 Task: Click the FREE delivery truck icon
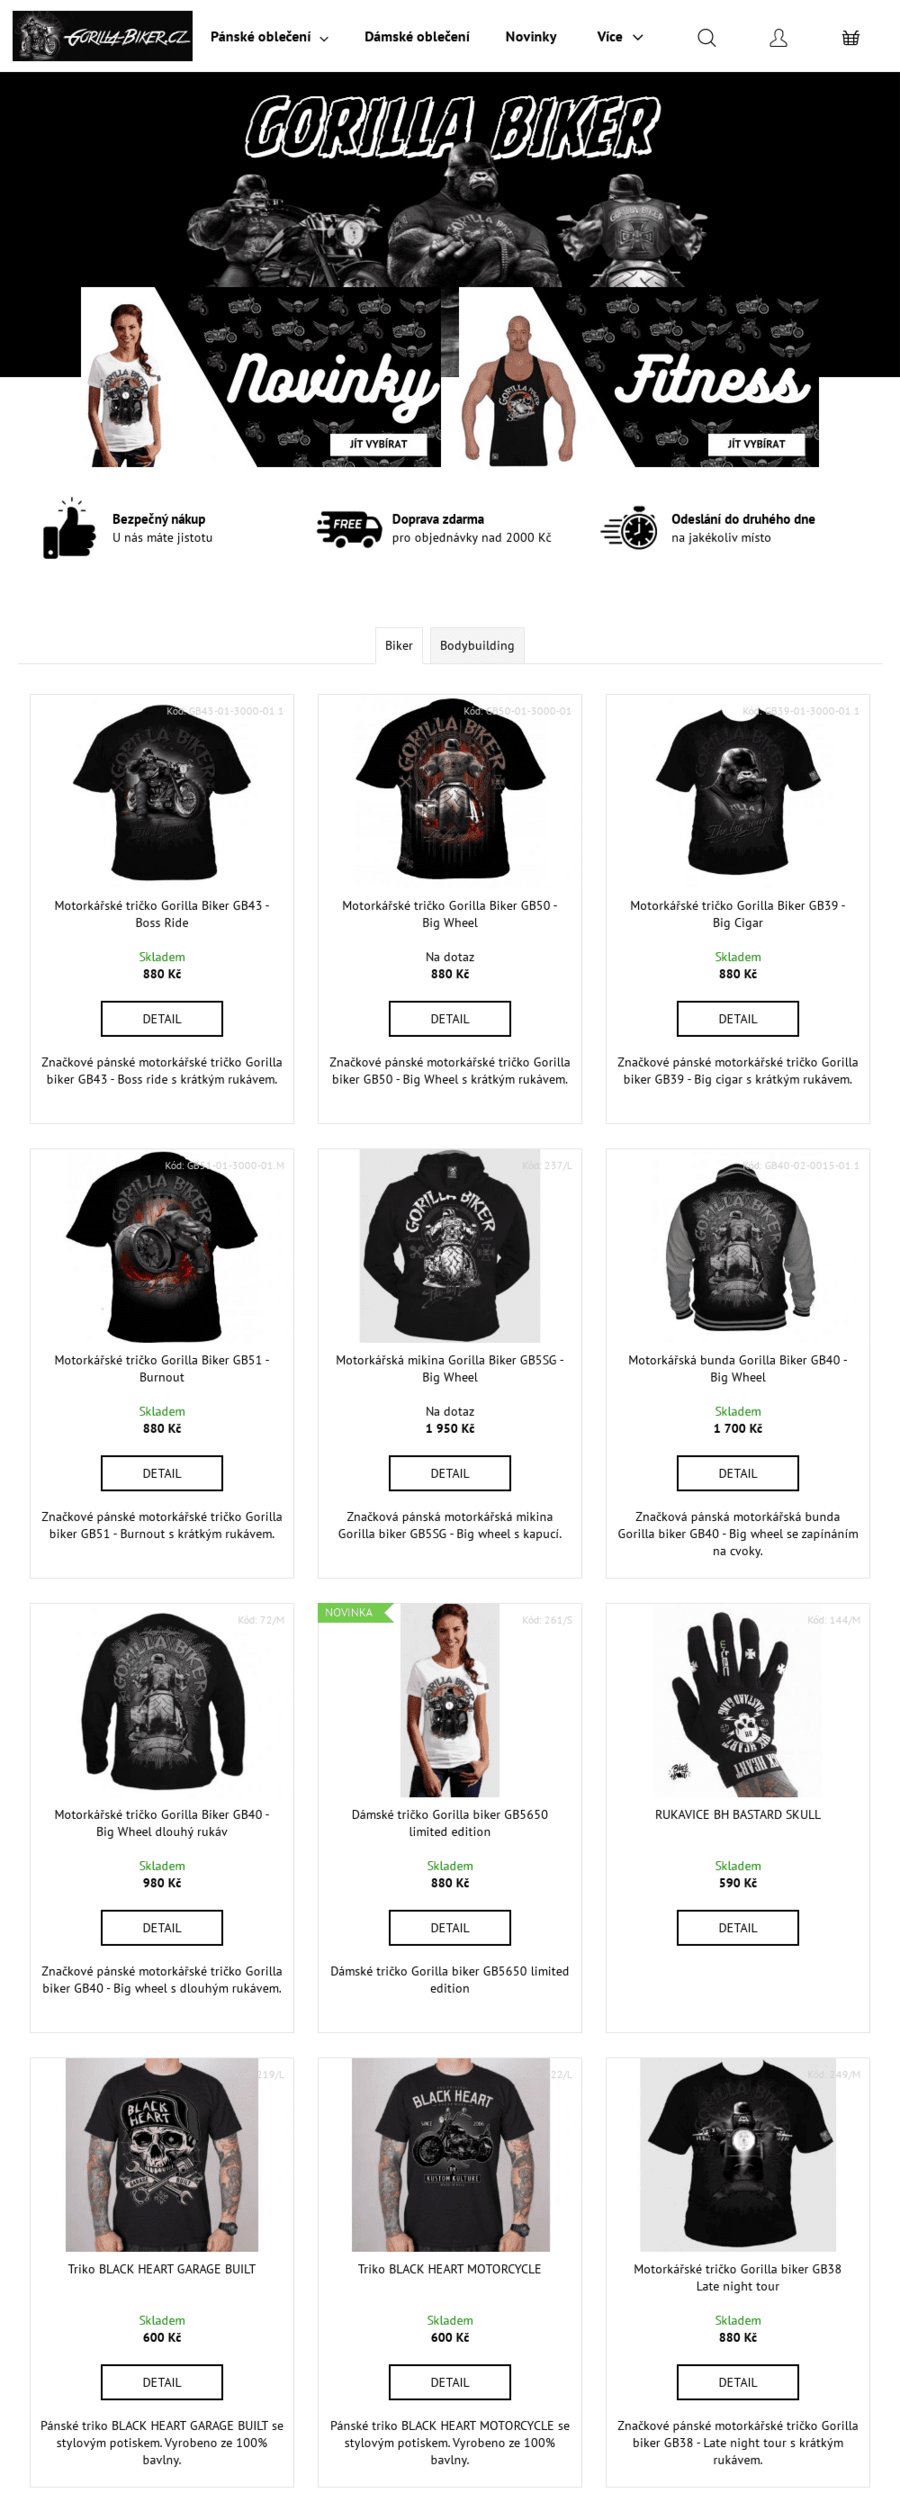point(349,528)
